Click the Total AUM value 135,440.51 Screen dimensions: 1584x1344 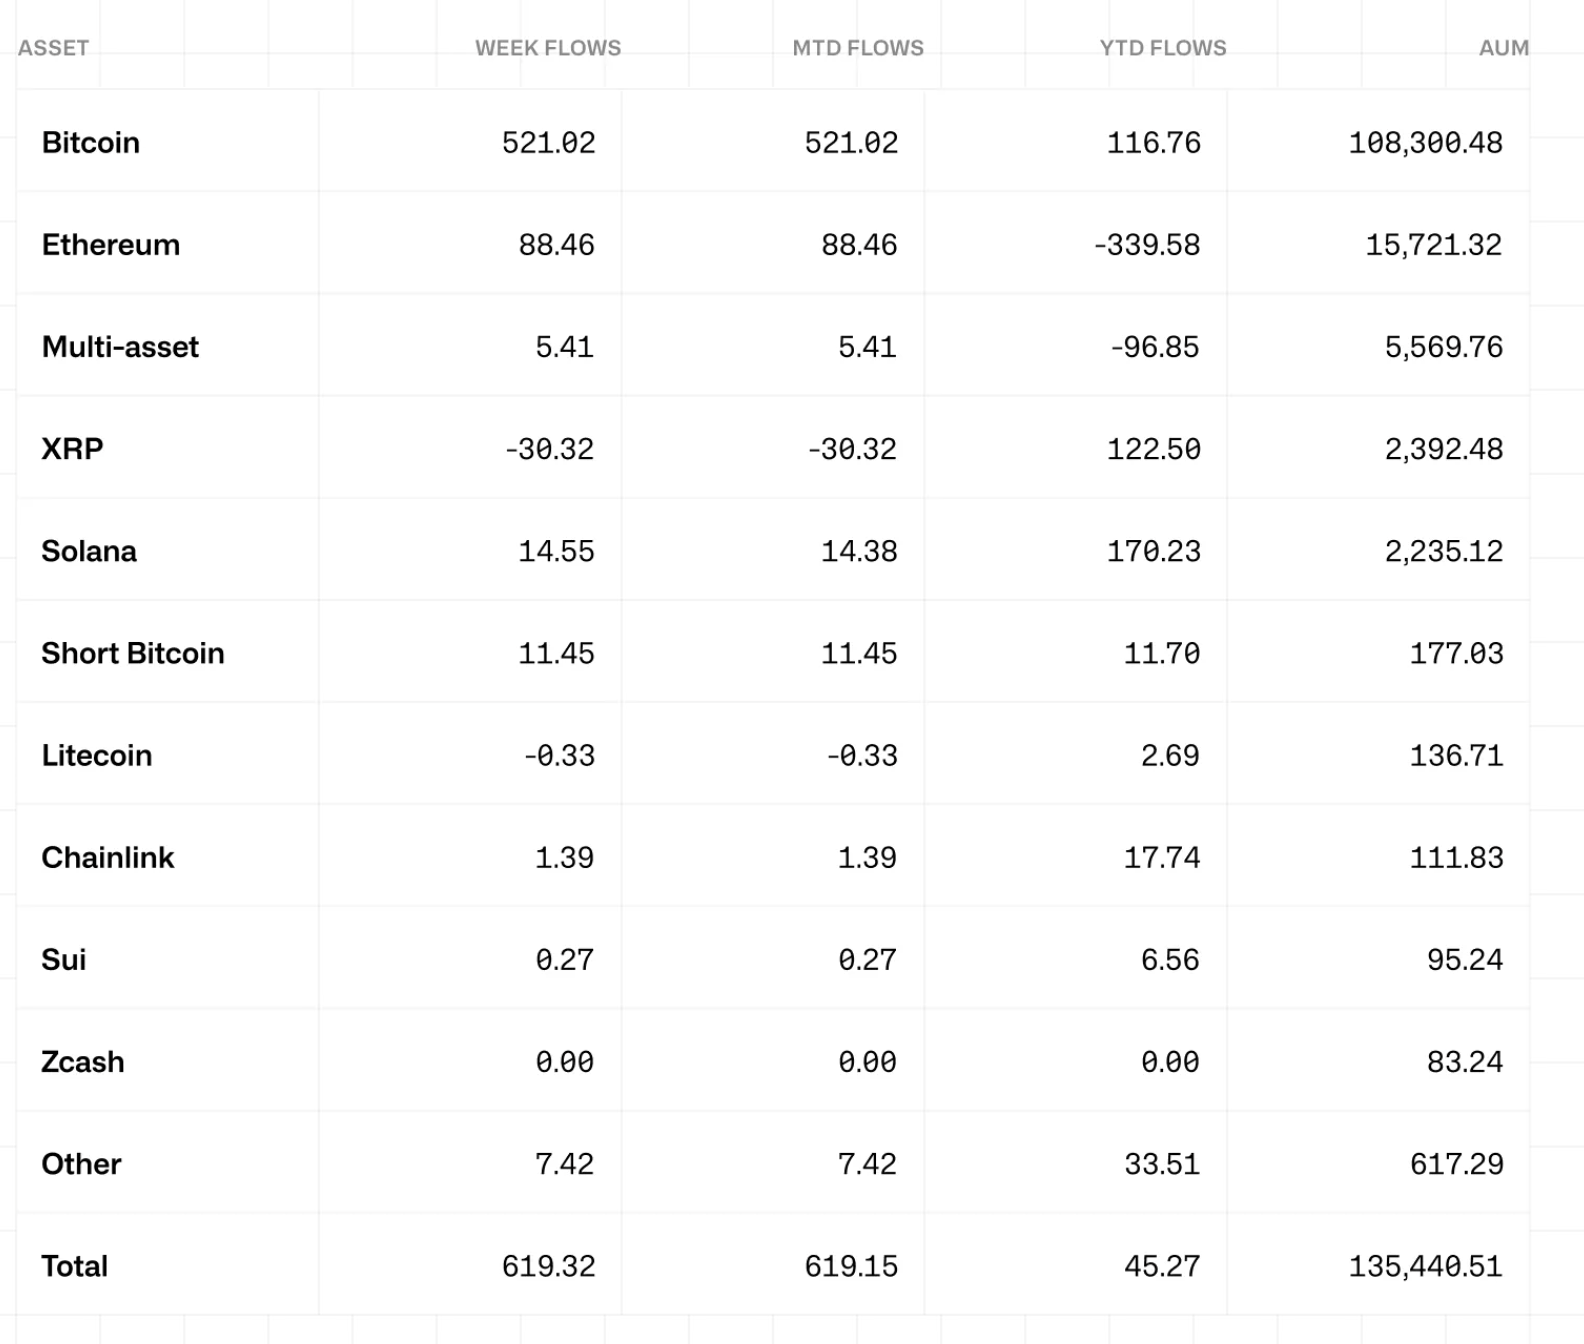click(1425, 1266)
